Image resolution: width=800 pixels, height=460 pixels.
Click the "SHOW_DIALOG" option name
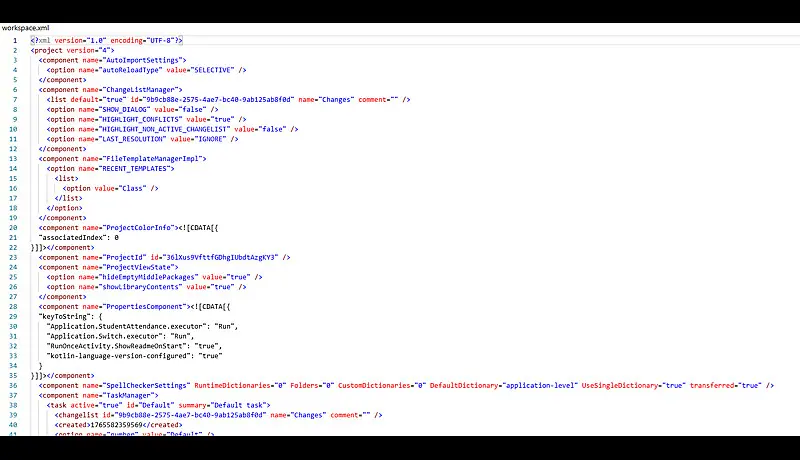click(x=124, y=110)
